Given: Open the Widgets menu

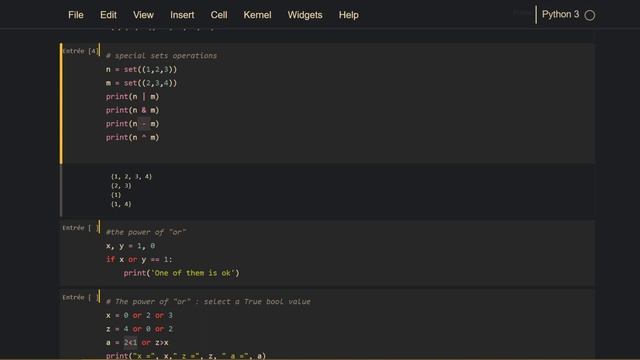Looking at the screenshot, I should tap(305, 15).
